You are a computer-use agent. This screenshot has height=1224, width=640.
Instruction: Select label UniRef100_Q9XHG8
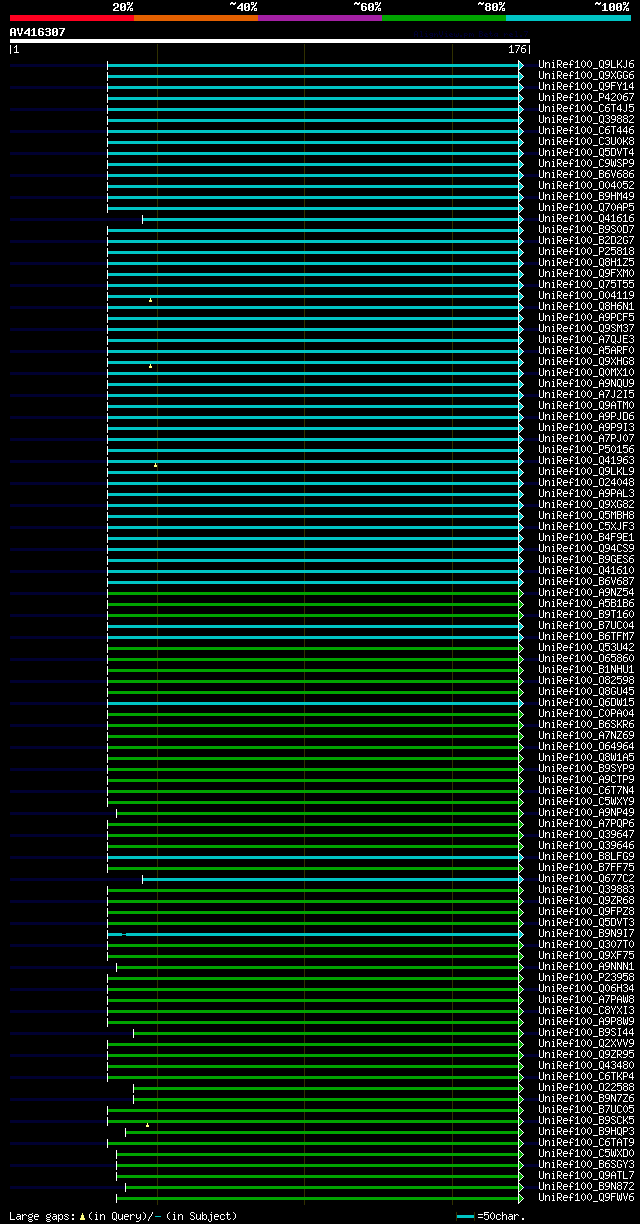tap(586, 361)
